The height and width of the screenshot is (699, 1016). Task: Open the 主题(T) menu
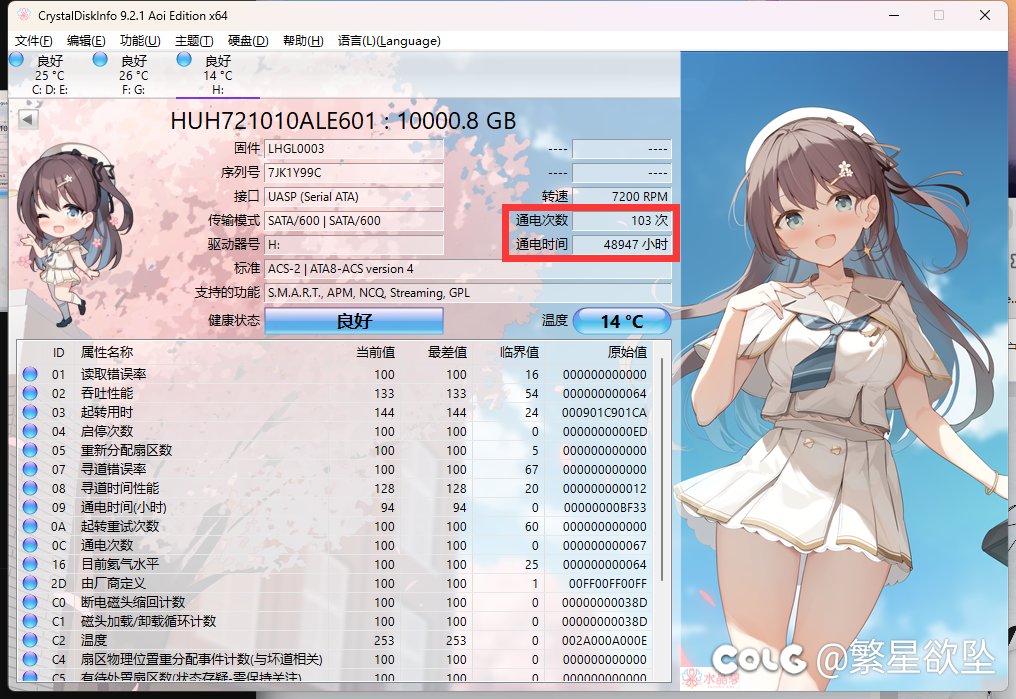tap(194, 41)
